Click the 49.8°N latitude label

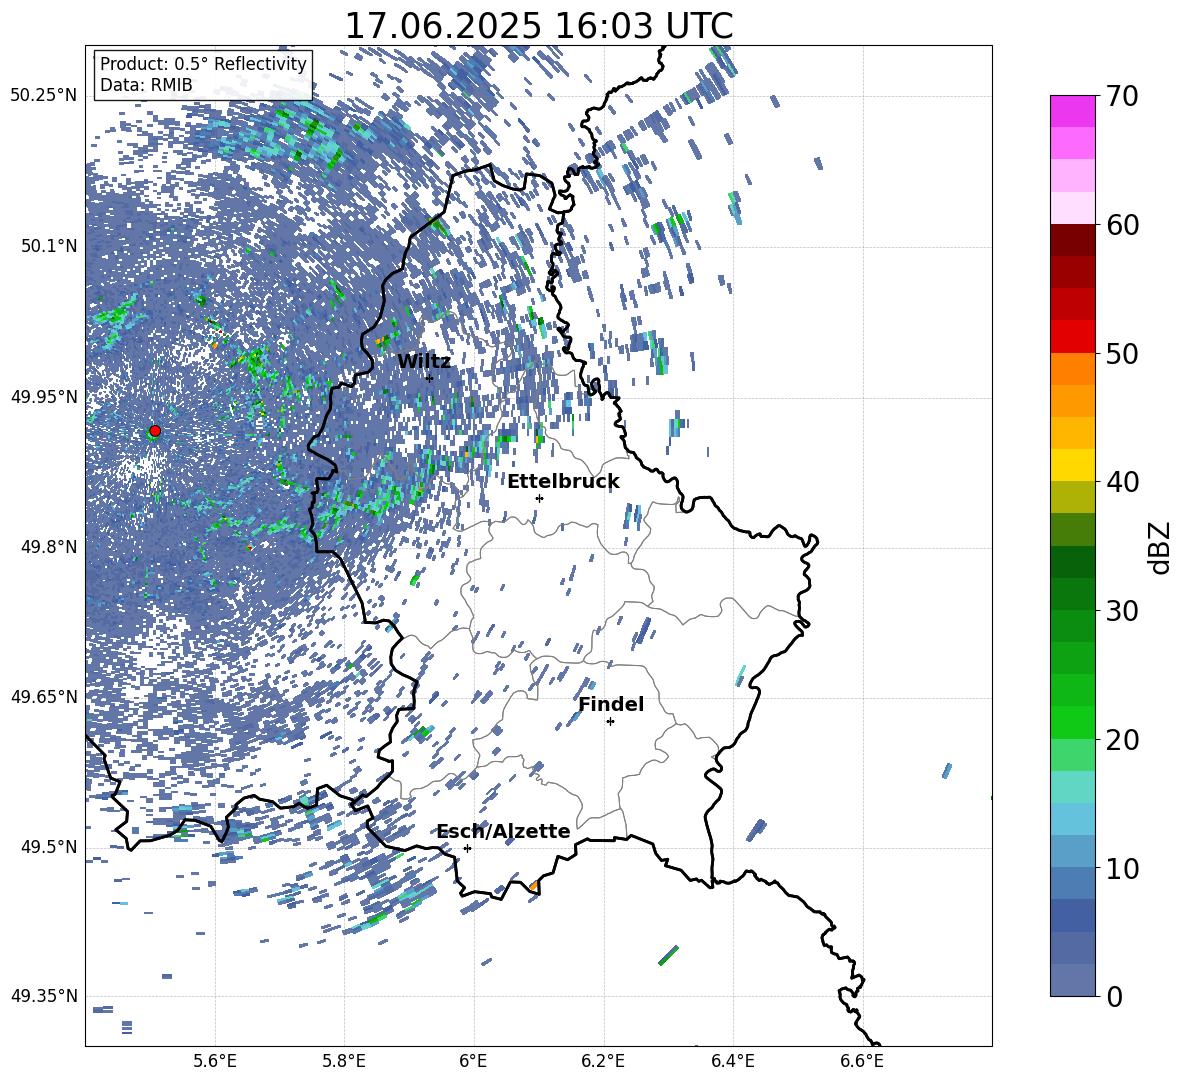48,547
